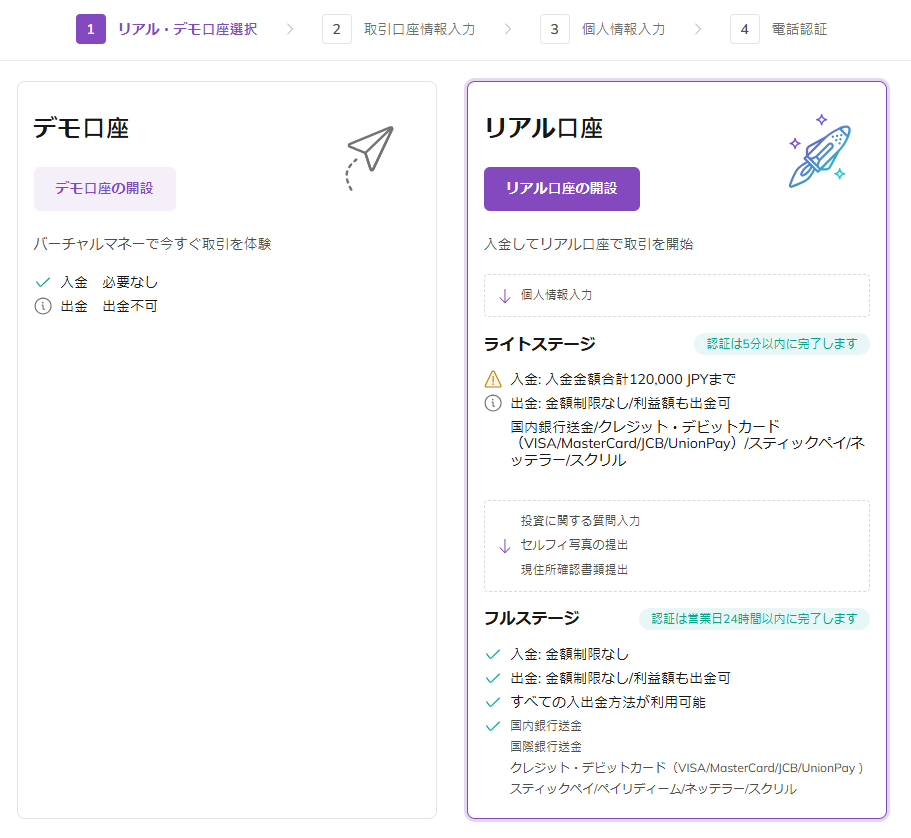Image resolution: width=911 pixels, height=838 pixels.
Task: Click the checkmark beside すべての入出金方法が利用可能
Action: pos(493,702)
